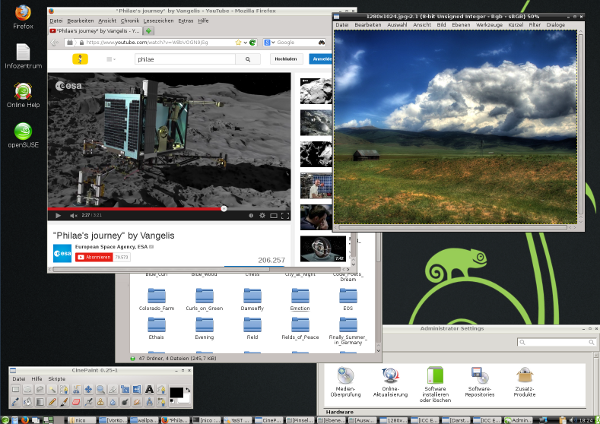Open Software-Repositories in Administrator Settings
Viewport: 600px width, 424px height.
coord(479,382)
